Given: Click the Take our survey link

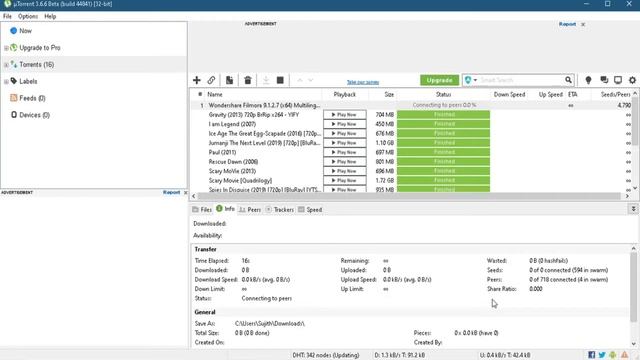Looking at the screenshot, I should coord(363,82).
